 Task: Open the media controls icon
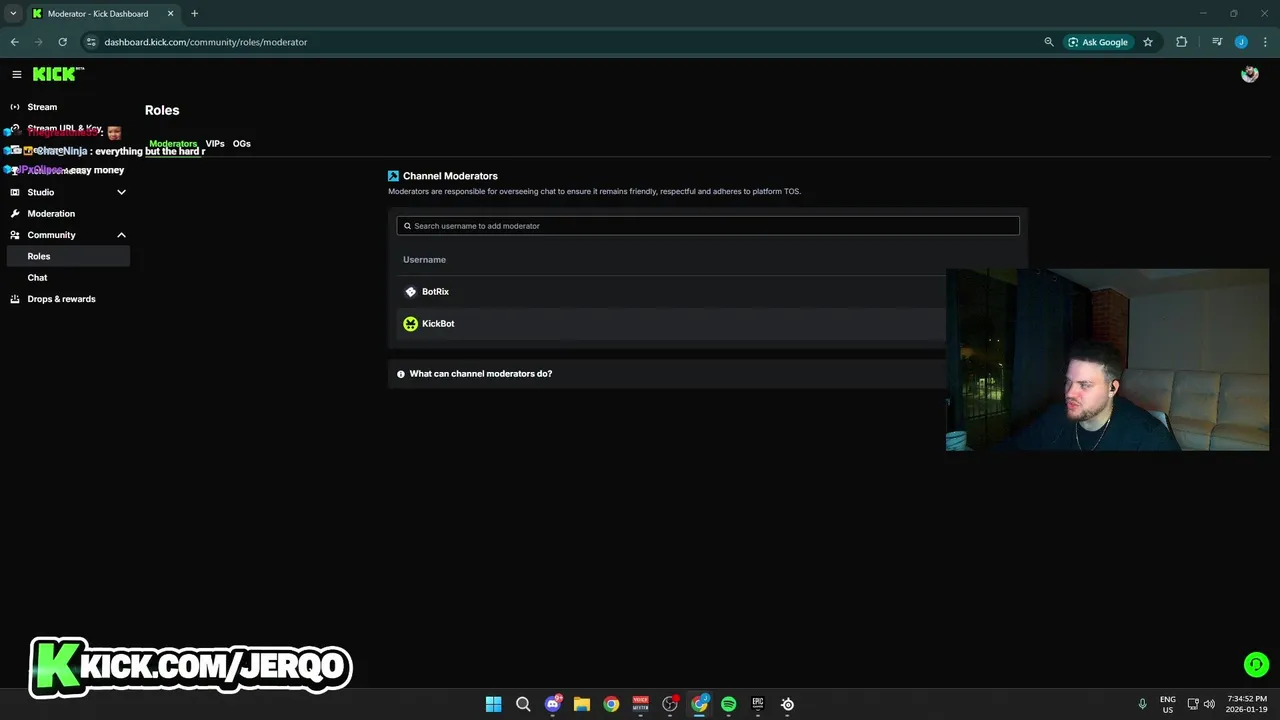pyautogui.click(x=1217, y=42)
